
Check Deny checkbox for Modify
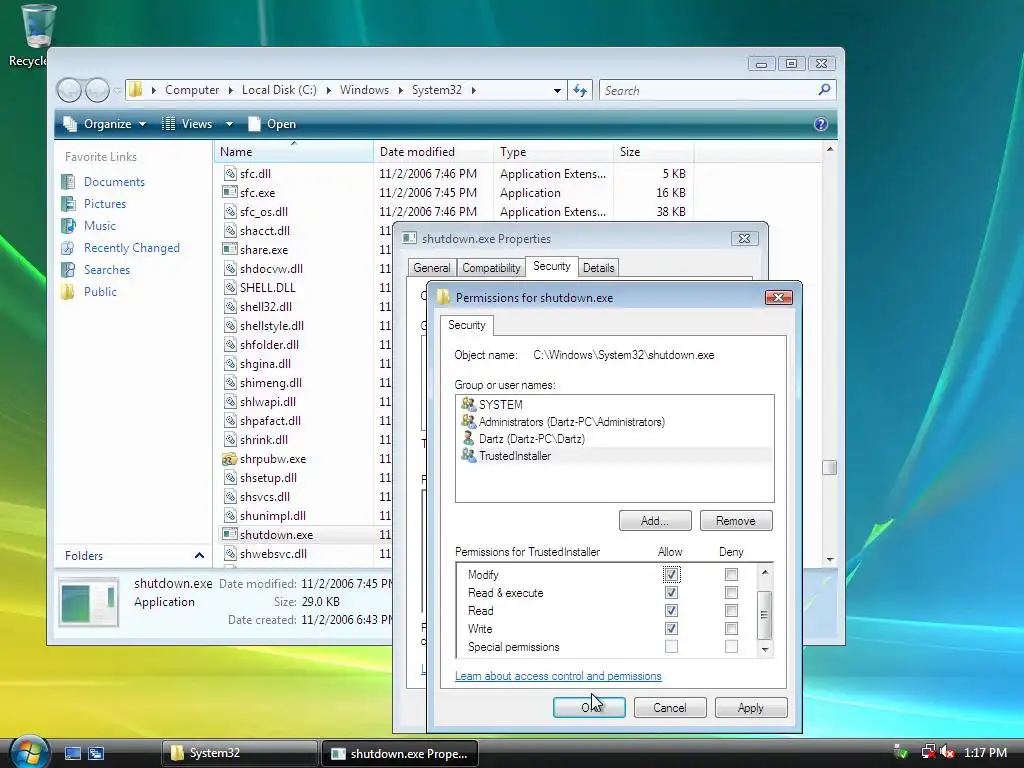pyautogui.click(x=731, y=575)
